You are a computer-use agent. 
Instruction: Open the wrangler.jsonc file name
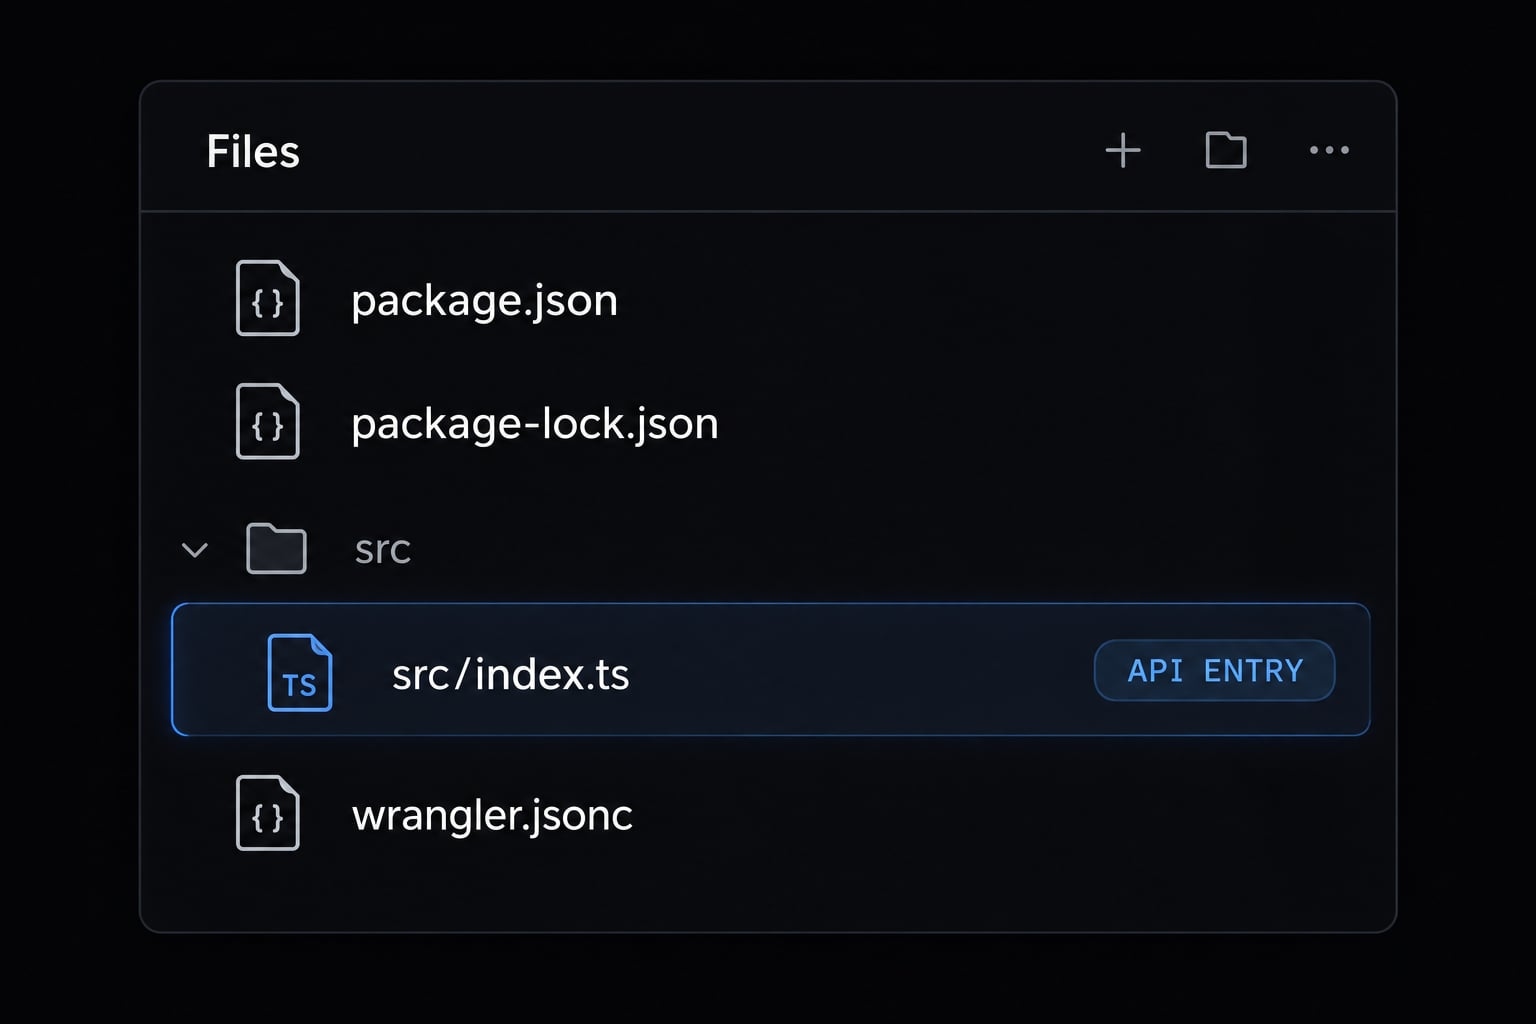[x=492, y=816]
